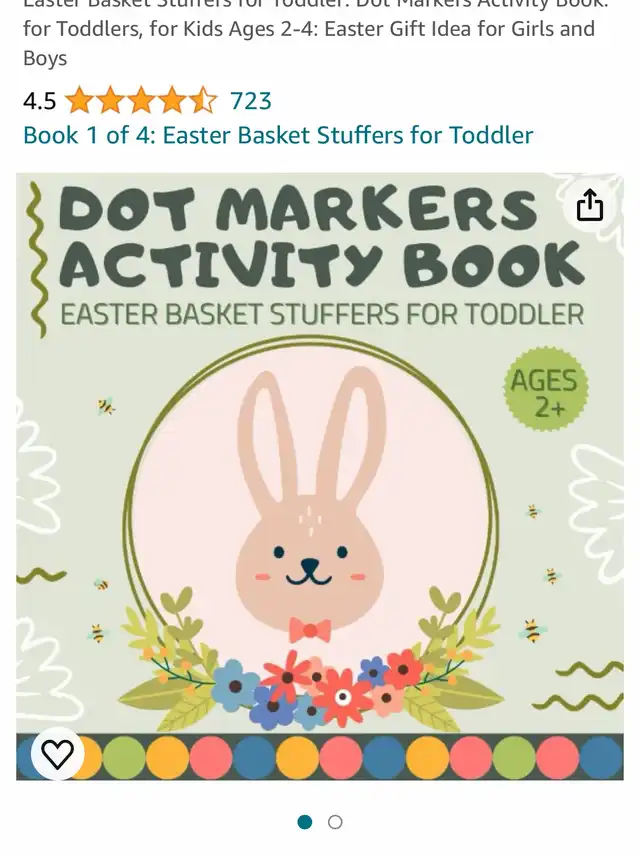Open the 723 customer reviews
Screen dimensions: 640x856
[x=251, y=101]
